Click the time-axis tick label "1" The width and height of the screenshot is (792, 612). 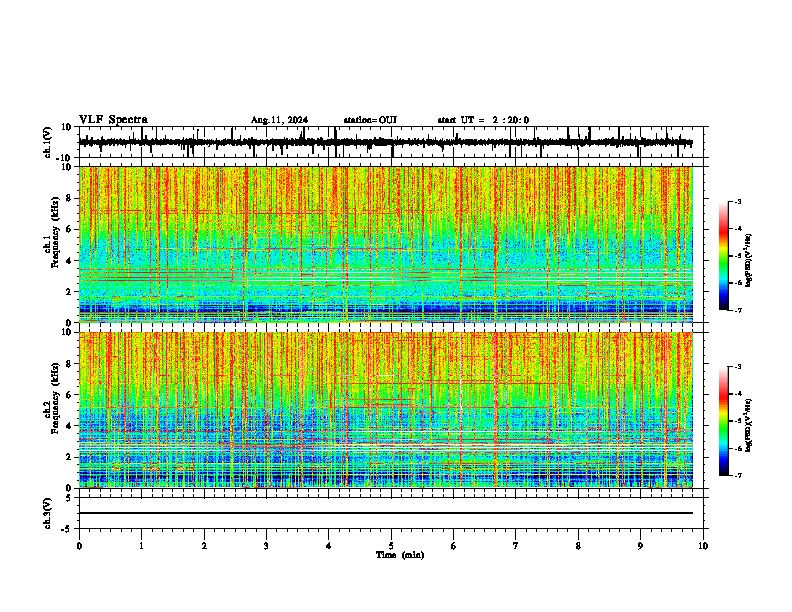coord(141,546)
